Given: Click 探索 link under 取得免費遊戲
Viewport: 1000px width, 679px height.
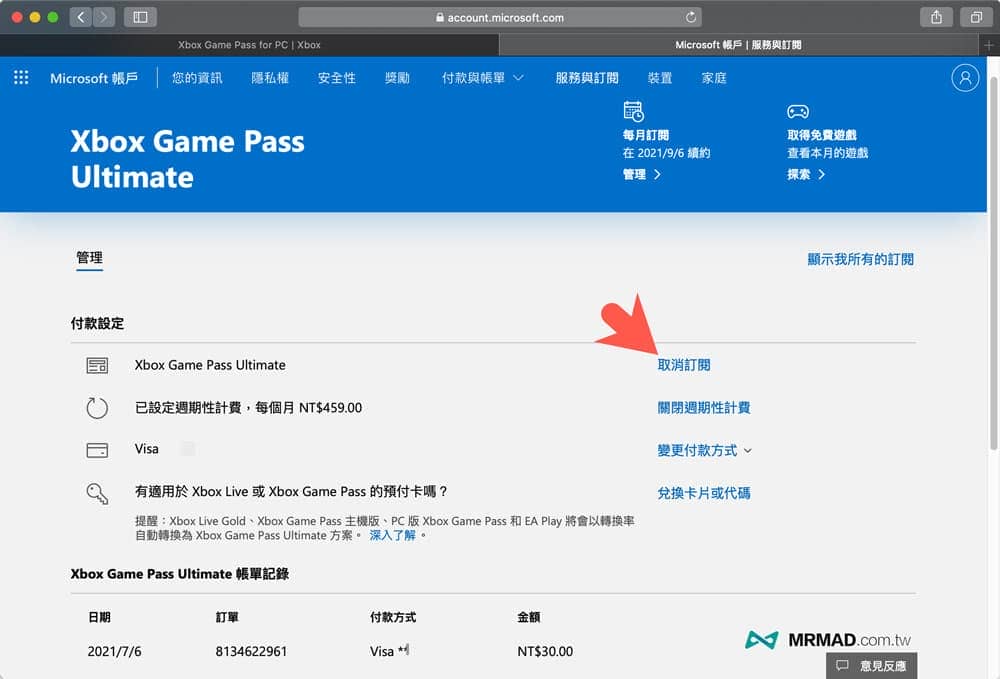Looking at the screenshot, I should click(x=806, y=174).
